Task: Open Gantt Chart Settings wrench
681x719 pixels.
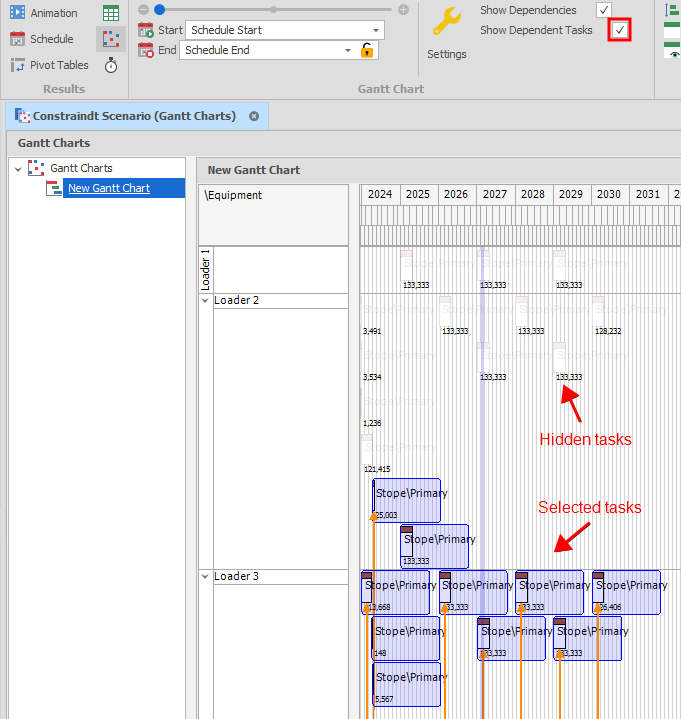Action: click(446, 21)
